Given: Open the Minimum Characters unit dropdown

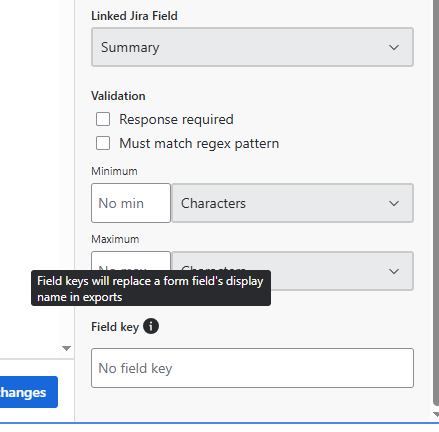Looking at the screenshot, I should click(x=293, y=203).
